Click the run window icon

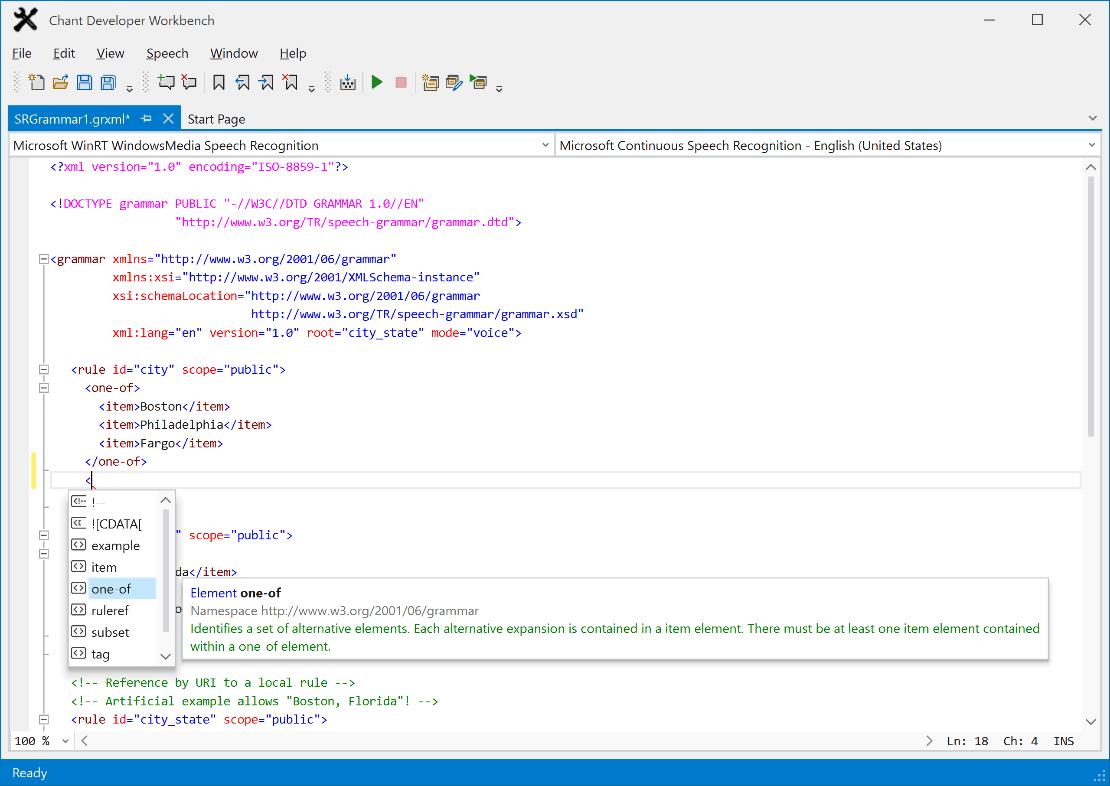click(x=479, y=82)
